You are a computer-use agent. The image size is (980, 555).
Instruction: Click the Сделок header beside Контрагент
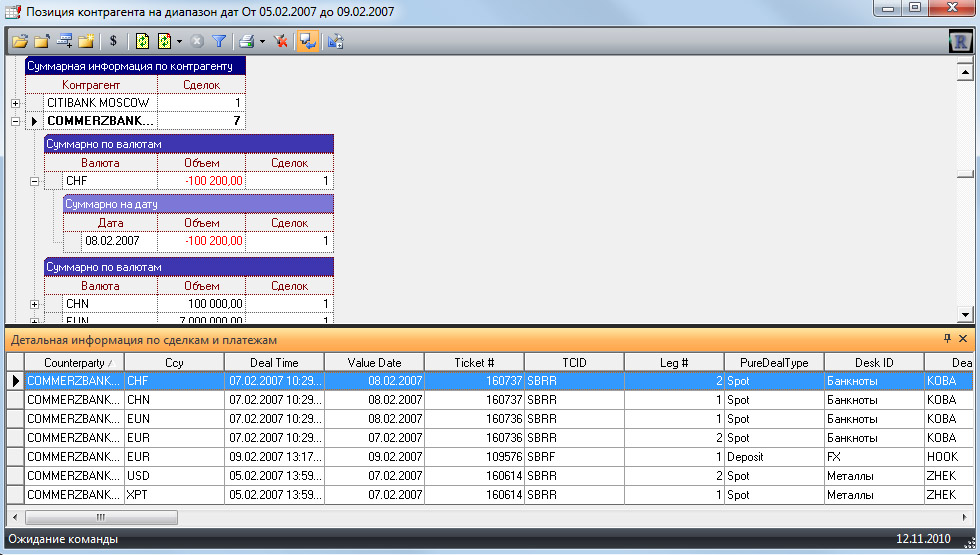pos(201,84)
